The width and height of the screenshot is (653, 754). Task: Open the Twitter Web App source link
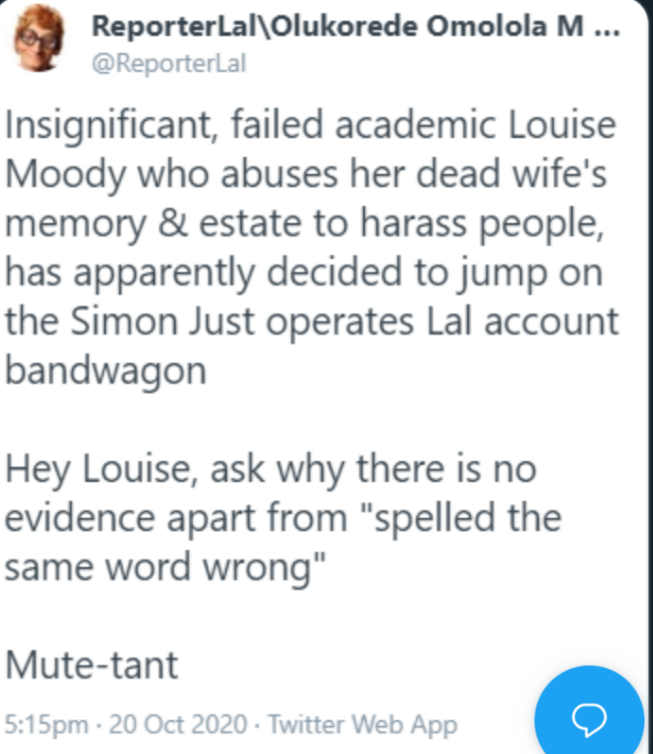(363, 725)
